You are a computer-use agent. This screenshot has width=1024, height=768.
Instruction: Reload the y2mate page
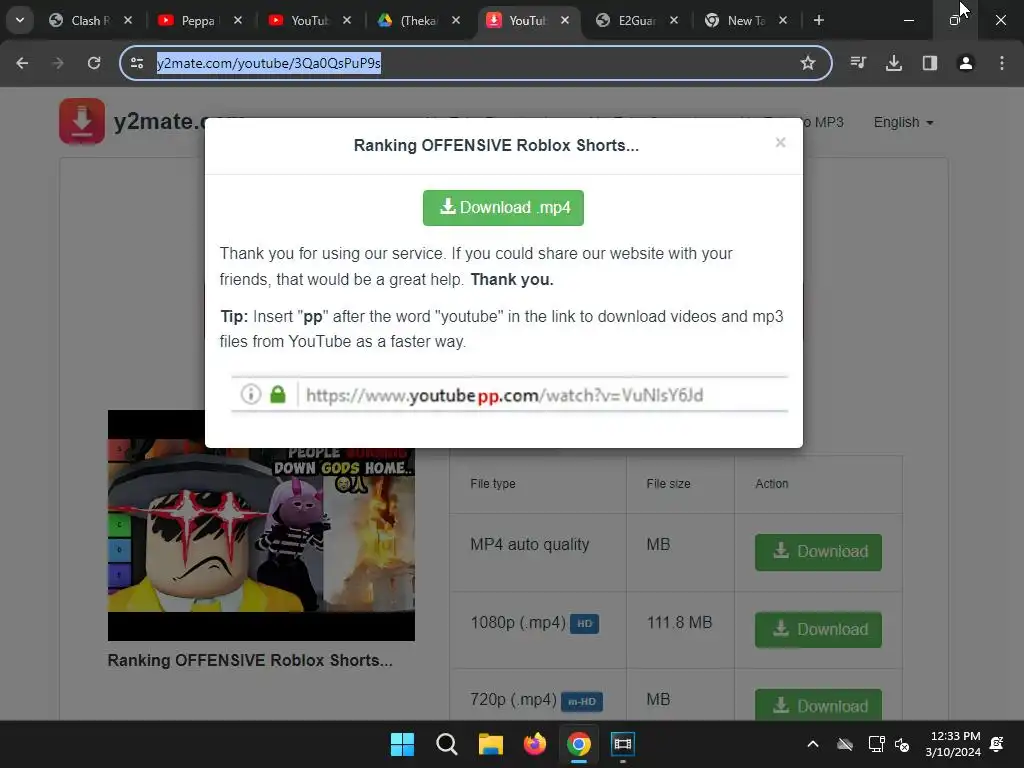pyautogui.click(x=94, y=63)
